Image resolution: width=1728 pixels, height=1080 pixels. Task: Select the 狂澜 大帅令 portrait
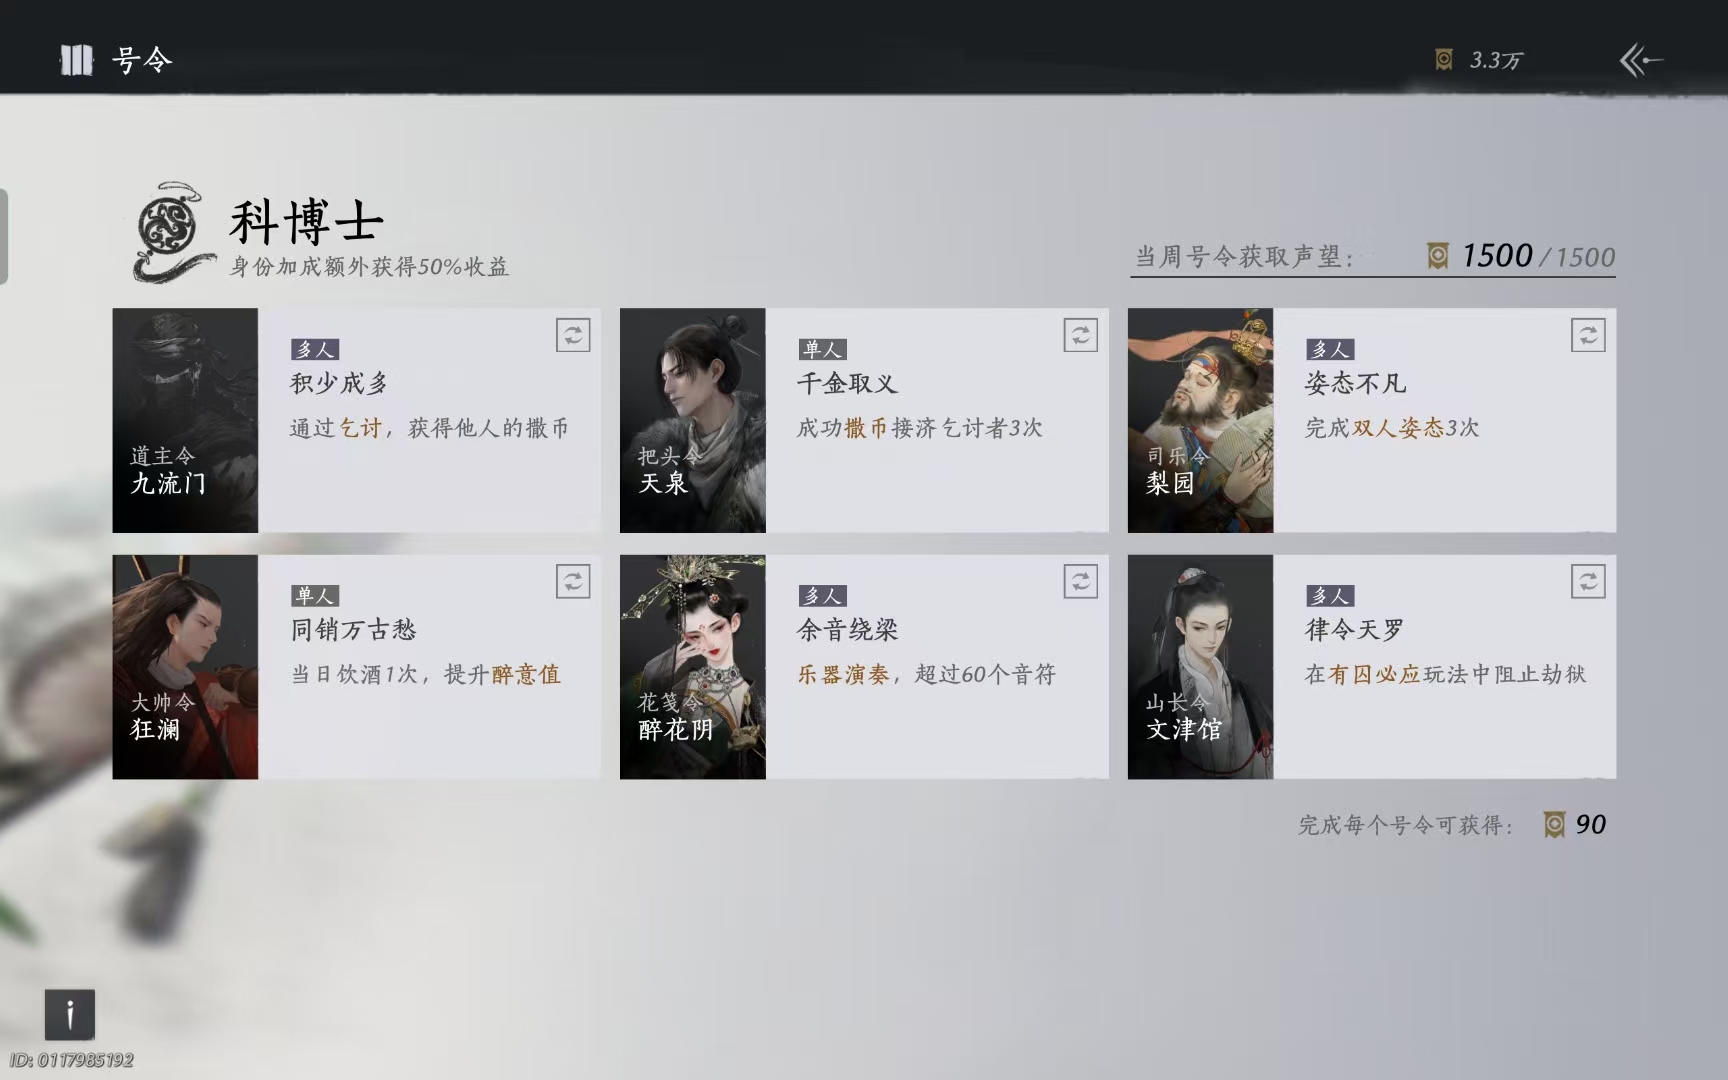(x=185, y=667)
